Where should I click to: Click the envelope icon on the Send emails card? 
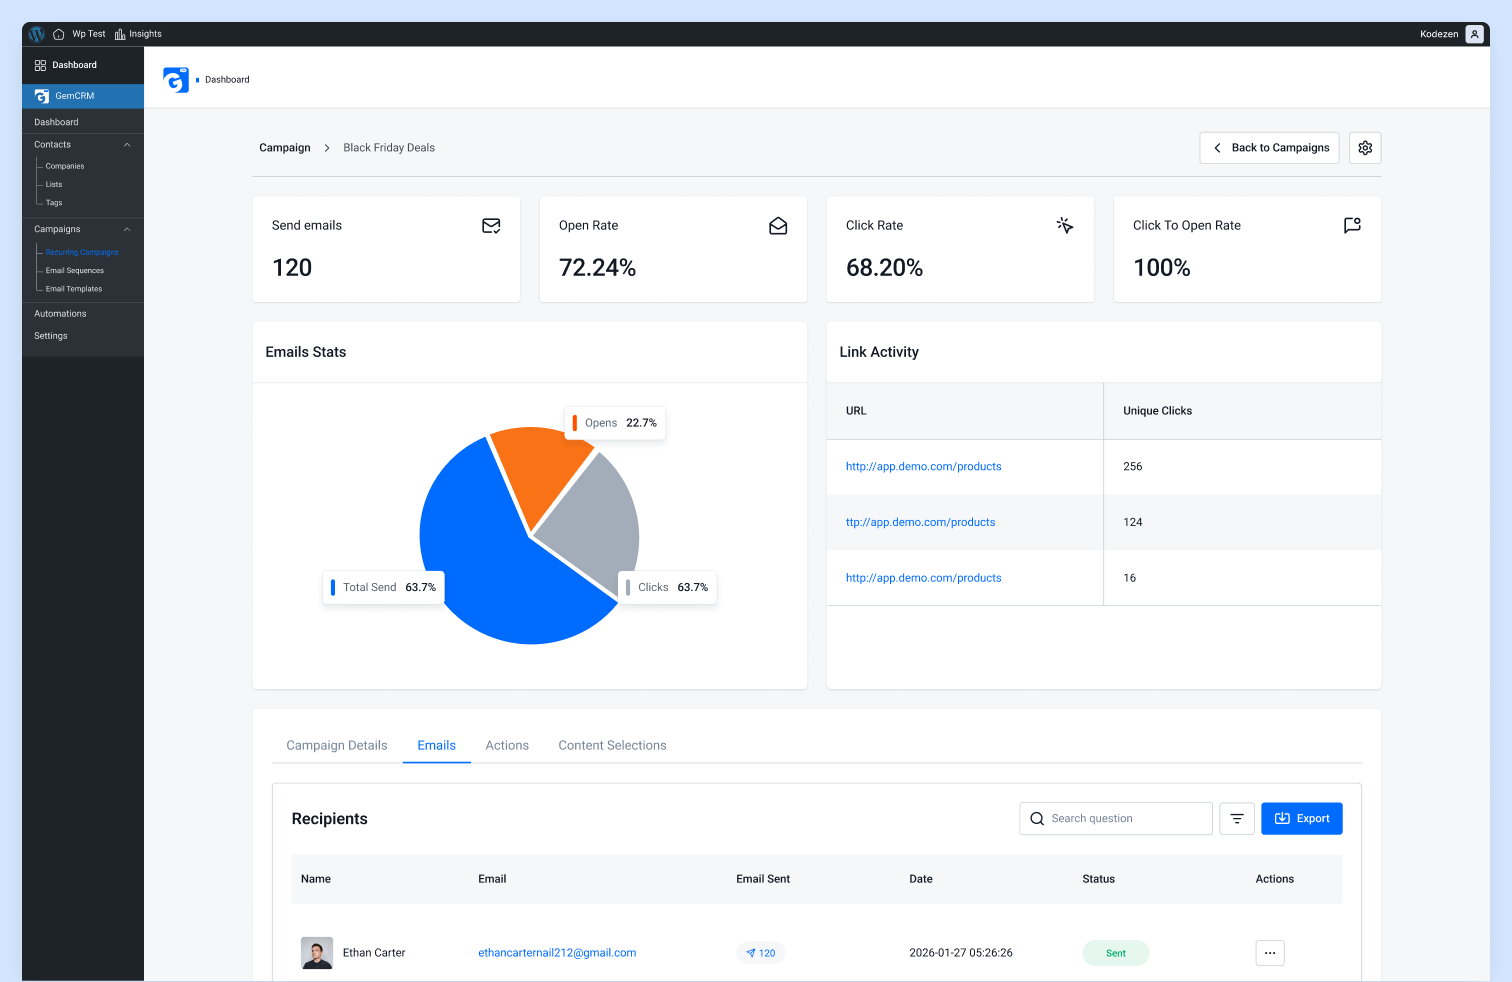[491, 225]
